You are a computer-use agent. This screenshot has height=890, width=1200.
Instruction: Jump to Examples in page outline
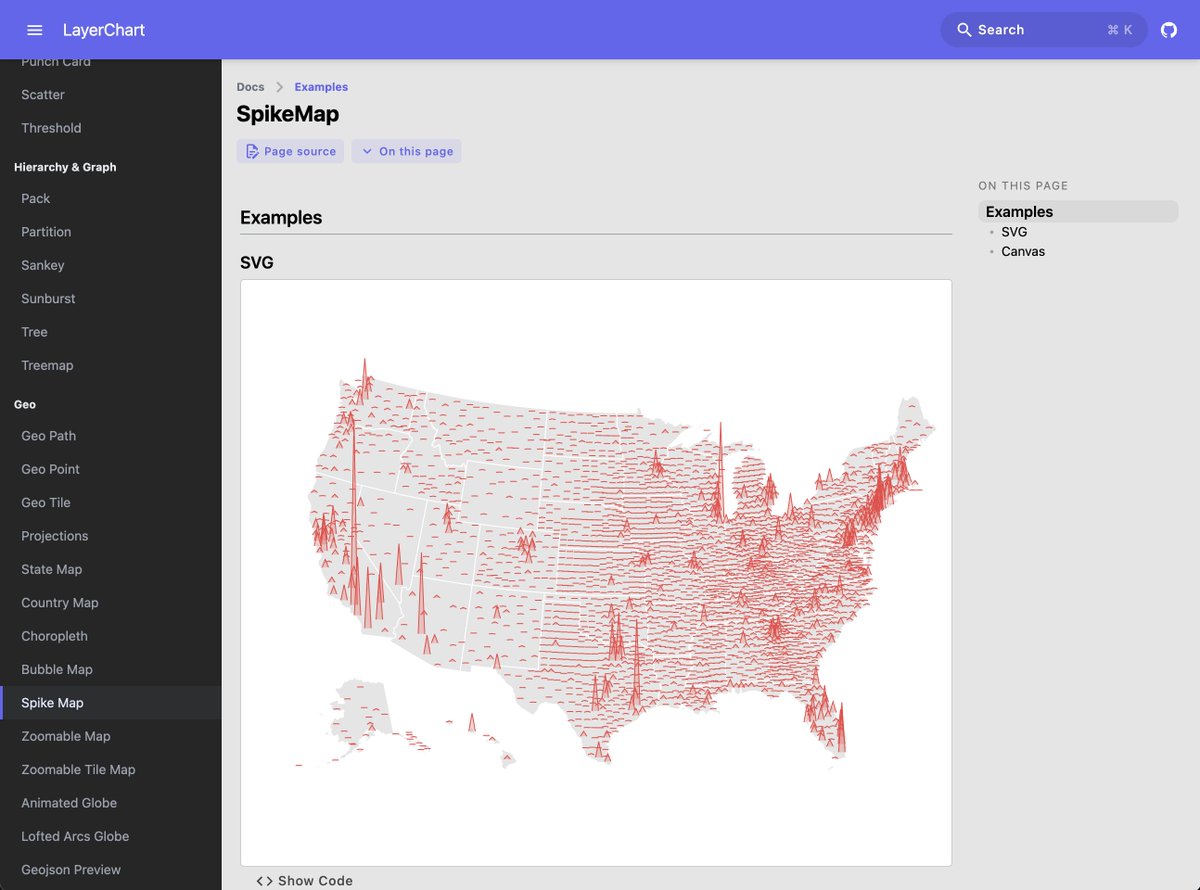pyautogui.click(x=1078, y=212)
